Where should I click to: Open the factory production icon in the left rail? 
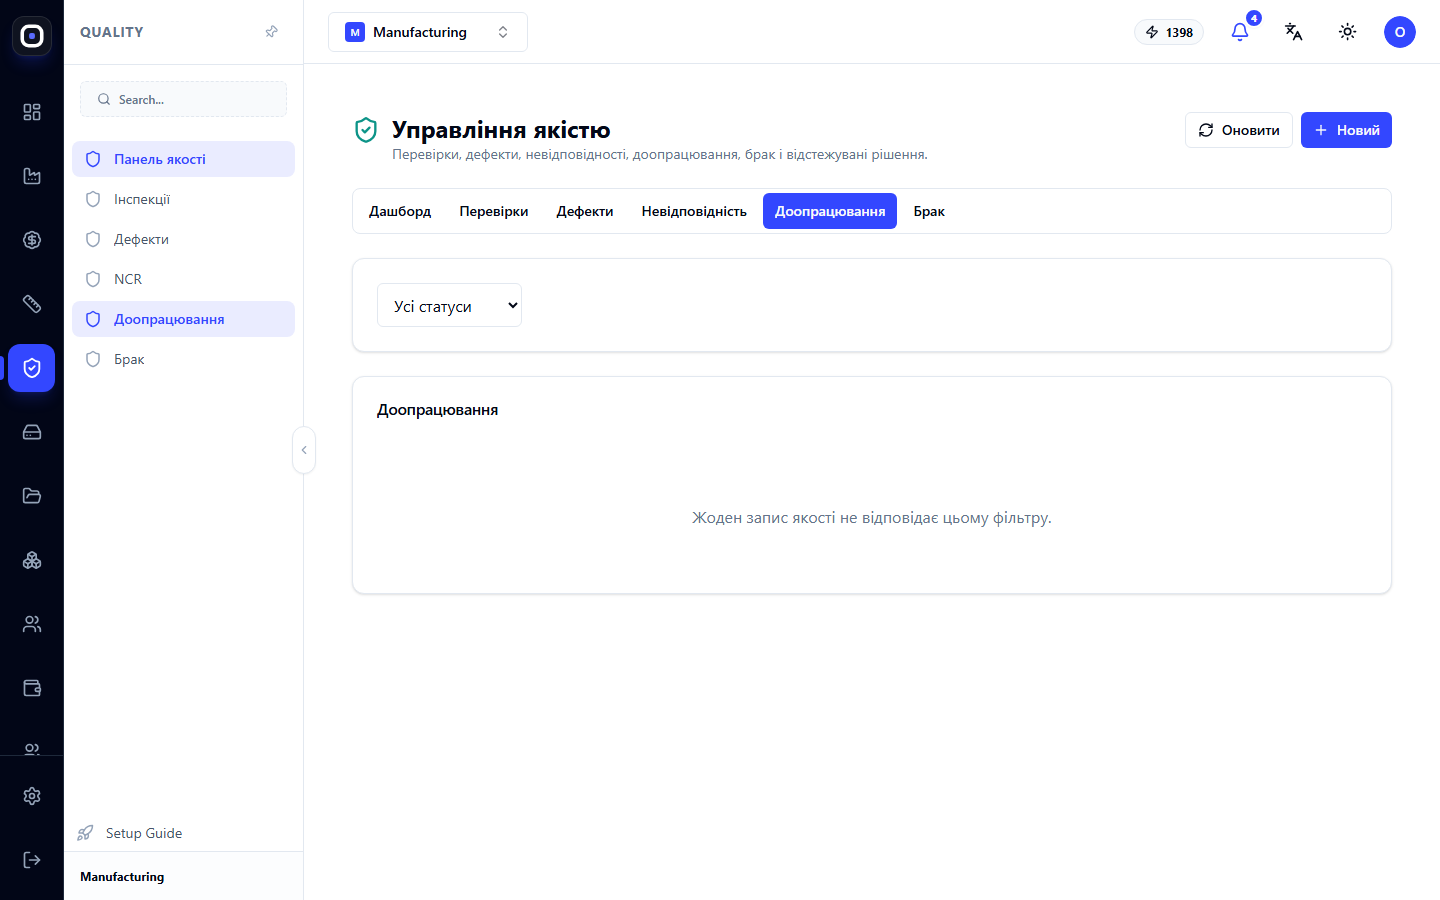point(32,176)
